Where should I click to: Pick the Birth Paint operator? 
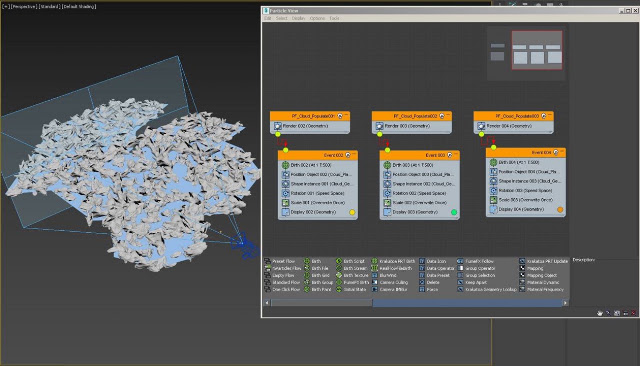click(x=318, y=289)
